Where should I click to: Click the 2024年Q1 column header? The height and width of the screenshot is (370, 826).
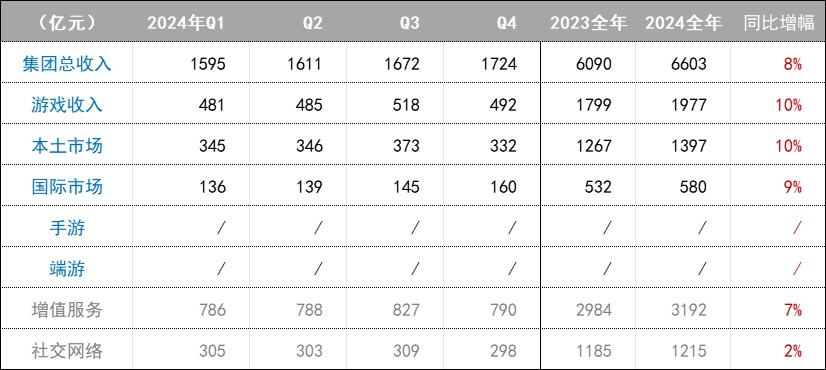(186, 24)
